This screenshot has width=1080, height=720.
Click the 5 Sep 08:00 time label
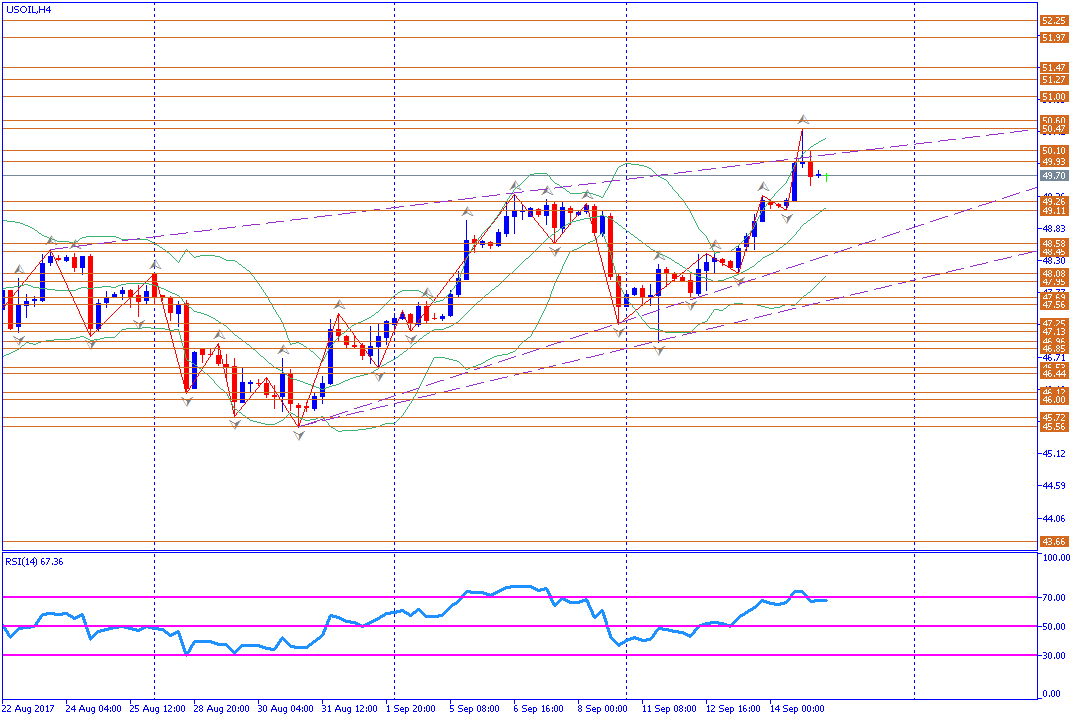(x=474, y=708)
